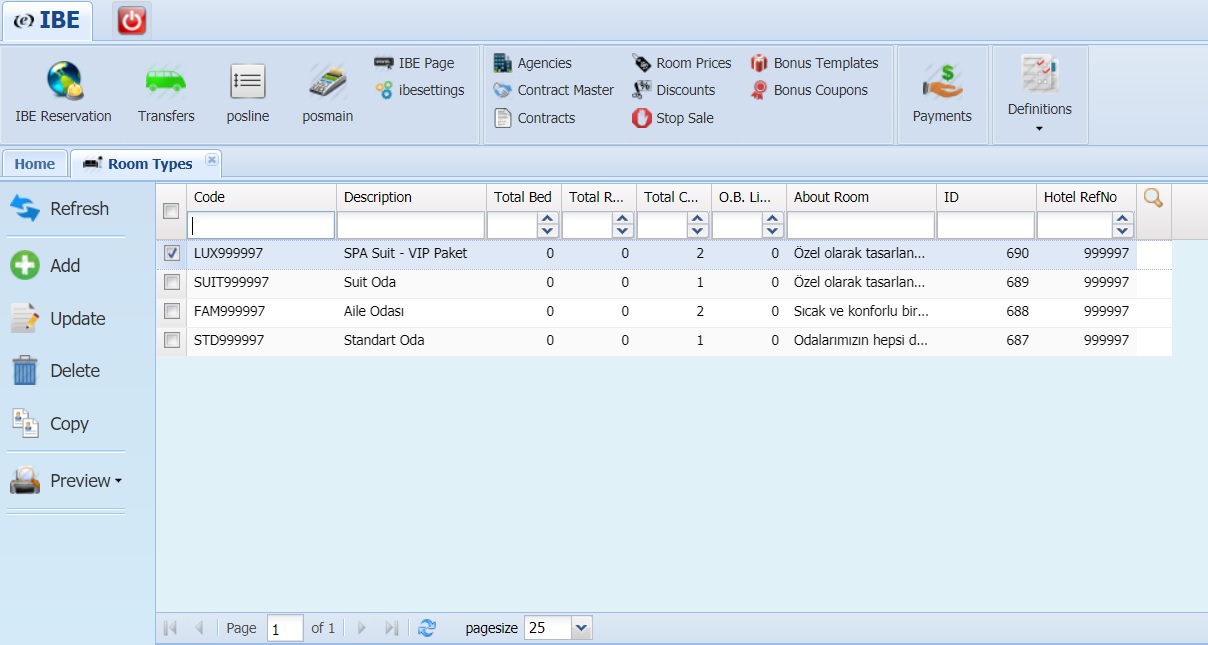Check the FAM999997 row checkbox

click(171, 311)
